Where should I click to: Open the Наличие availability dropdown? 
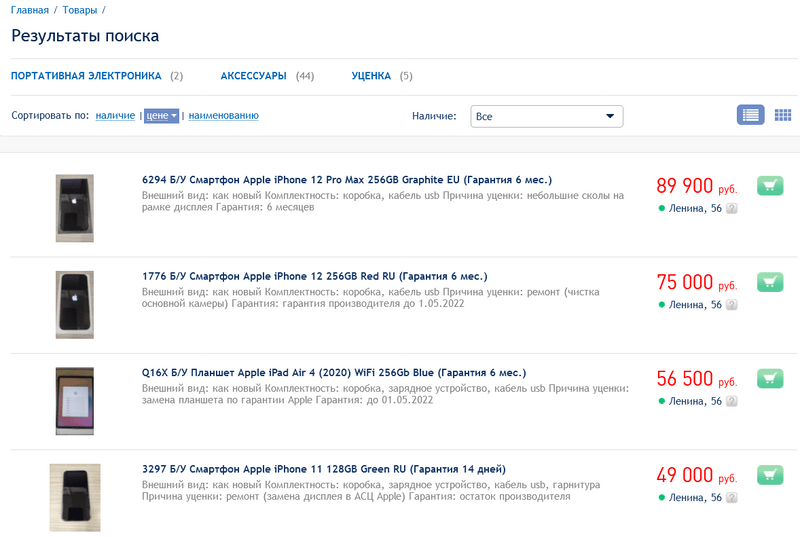click(546, 116)
